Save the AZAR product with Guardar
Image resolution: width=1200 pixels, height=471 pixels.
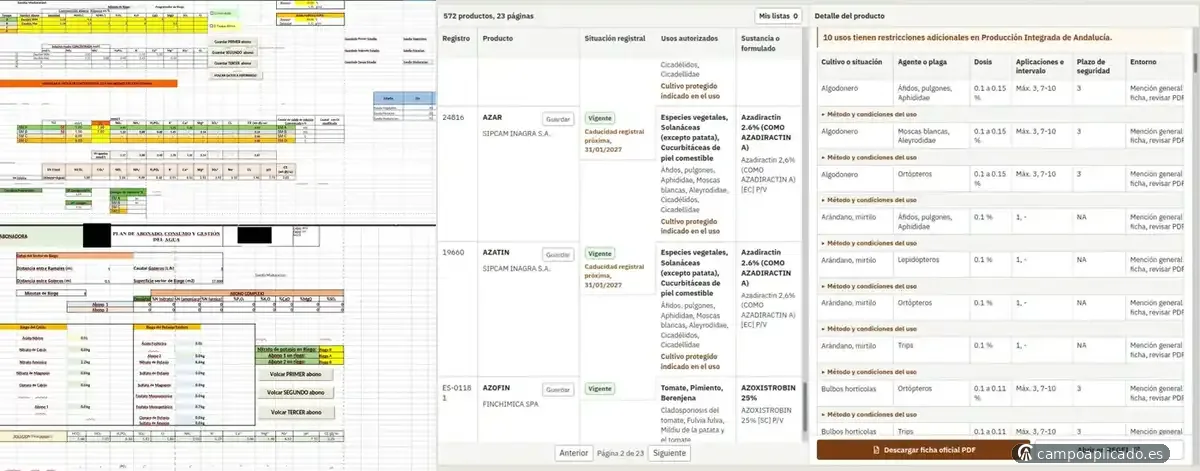(558, 120)
